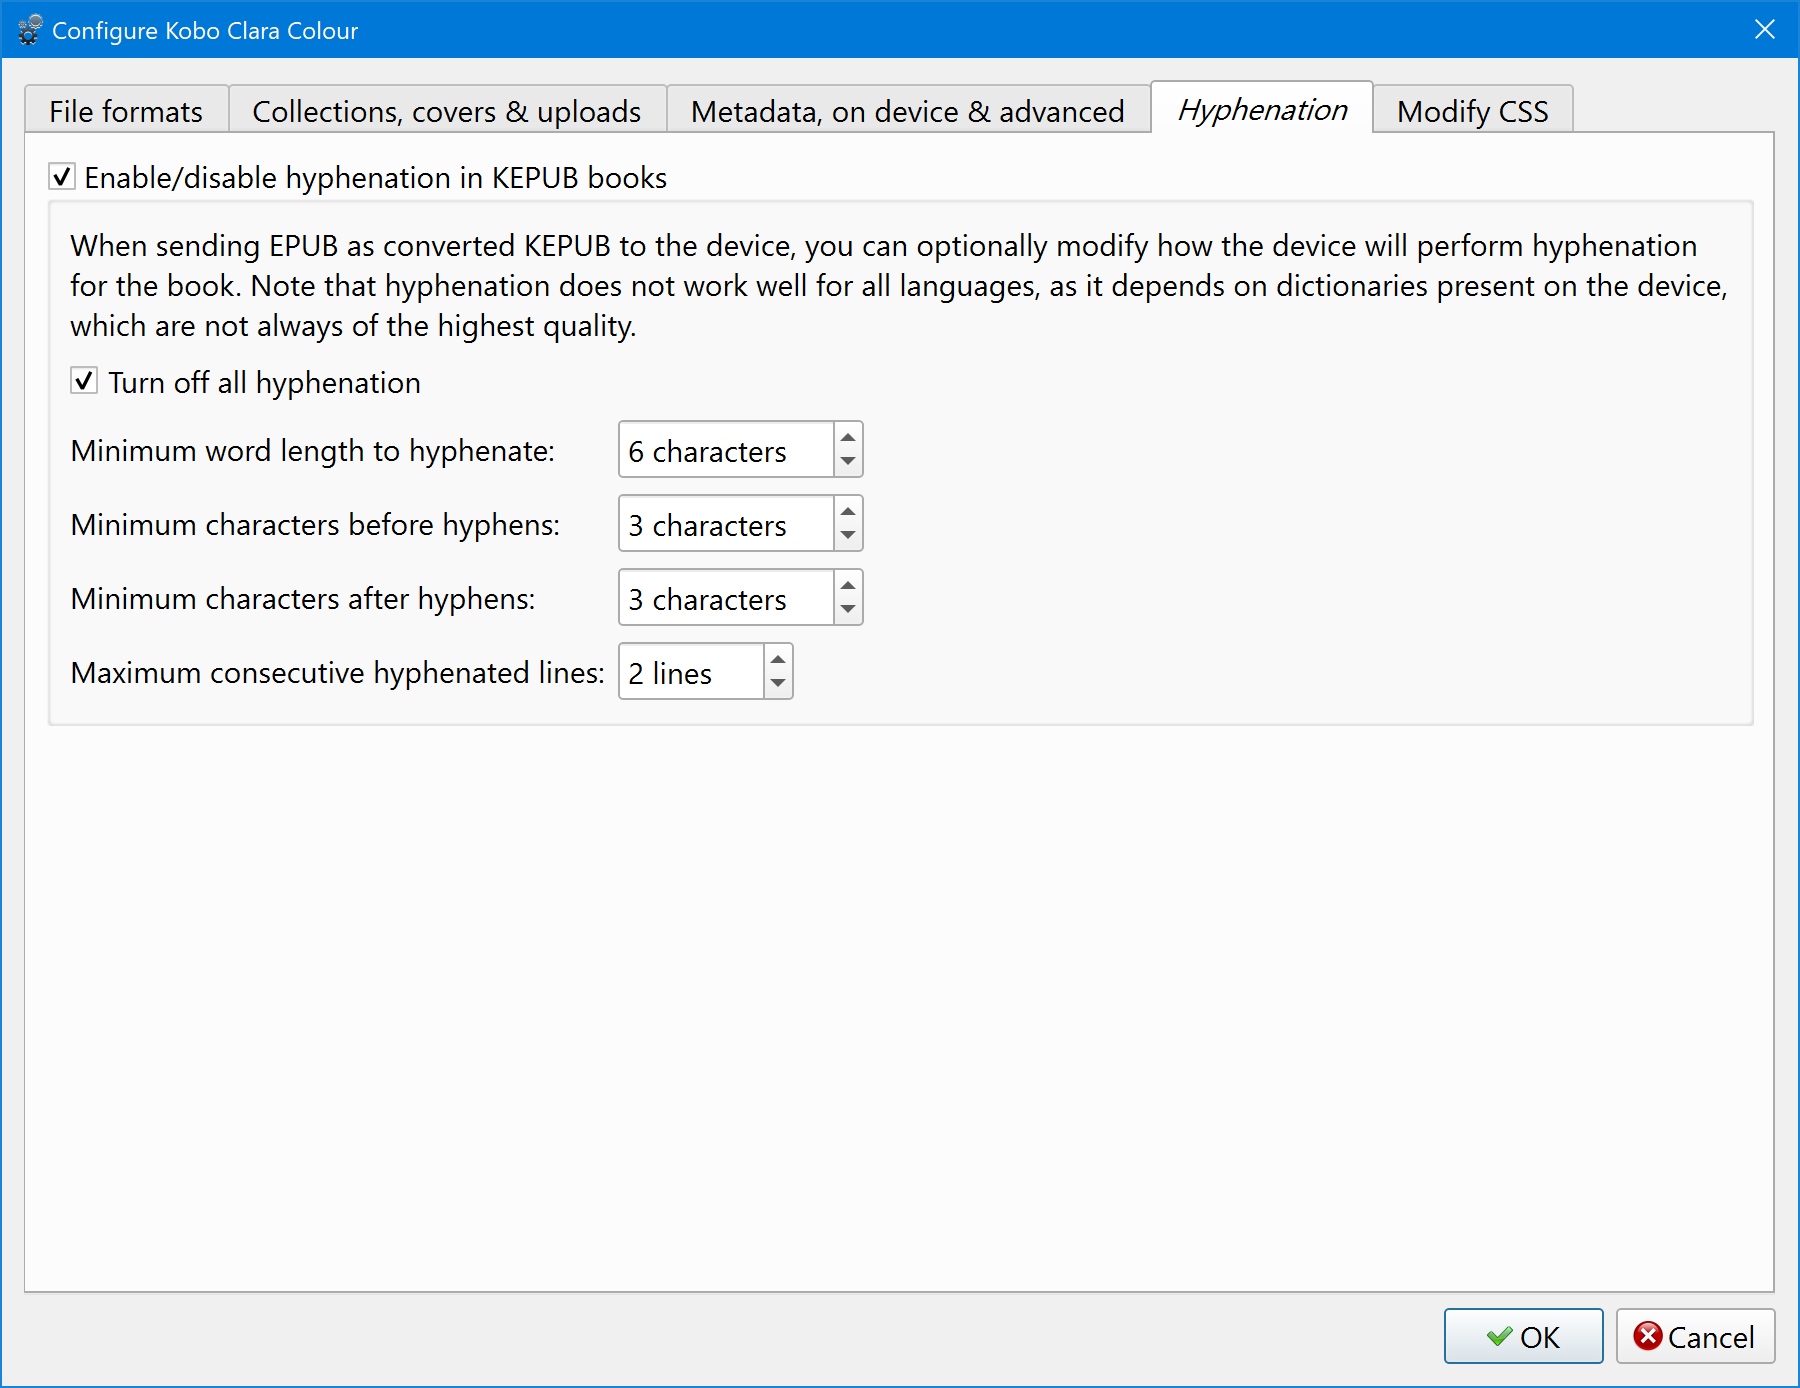The height and width of the screenshot is (1388, 1800).
Task: Increase minimum word length to hyphenate
Action: click(848, 437)
